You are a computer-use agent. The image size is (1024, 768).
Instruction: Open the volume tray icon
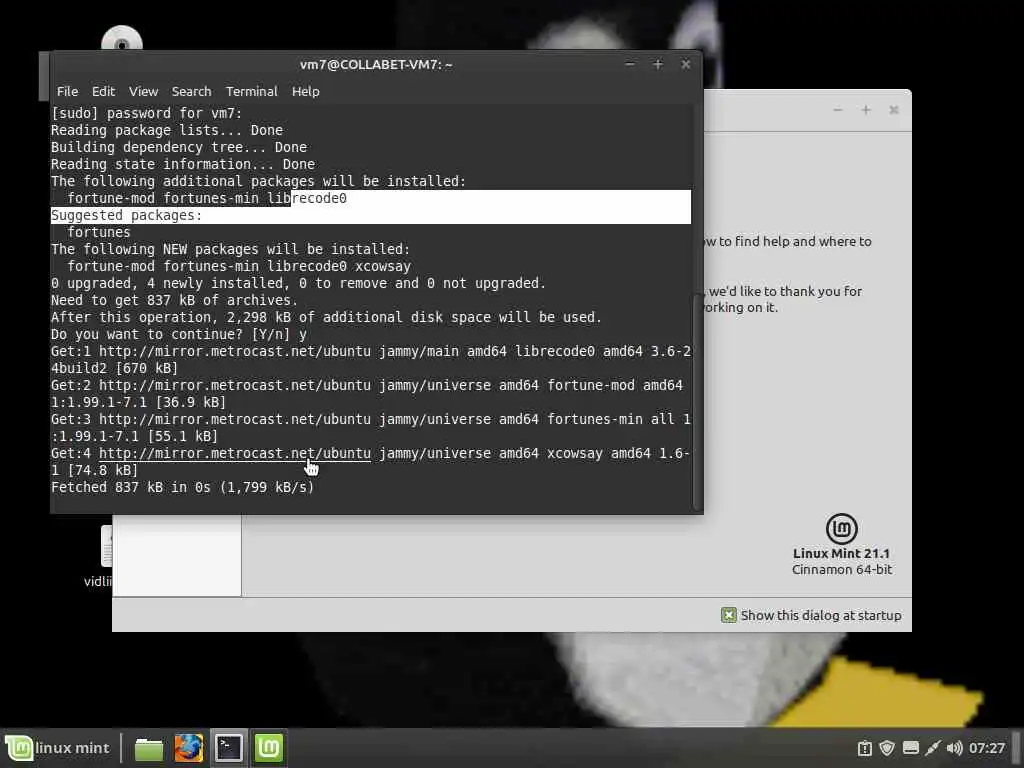point(954,748)
